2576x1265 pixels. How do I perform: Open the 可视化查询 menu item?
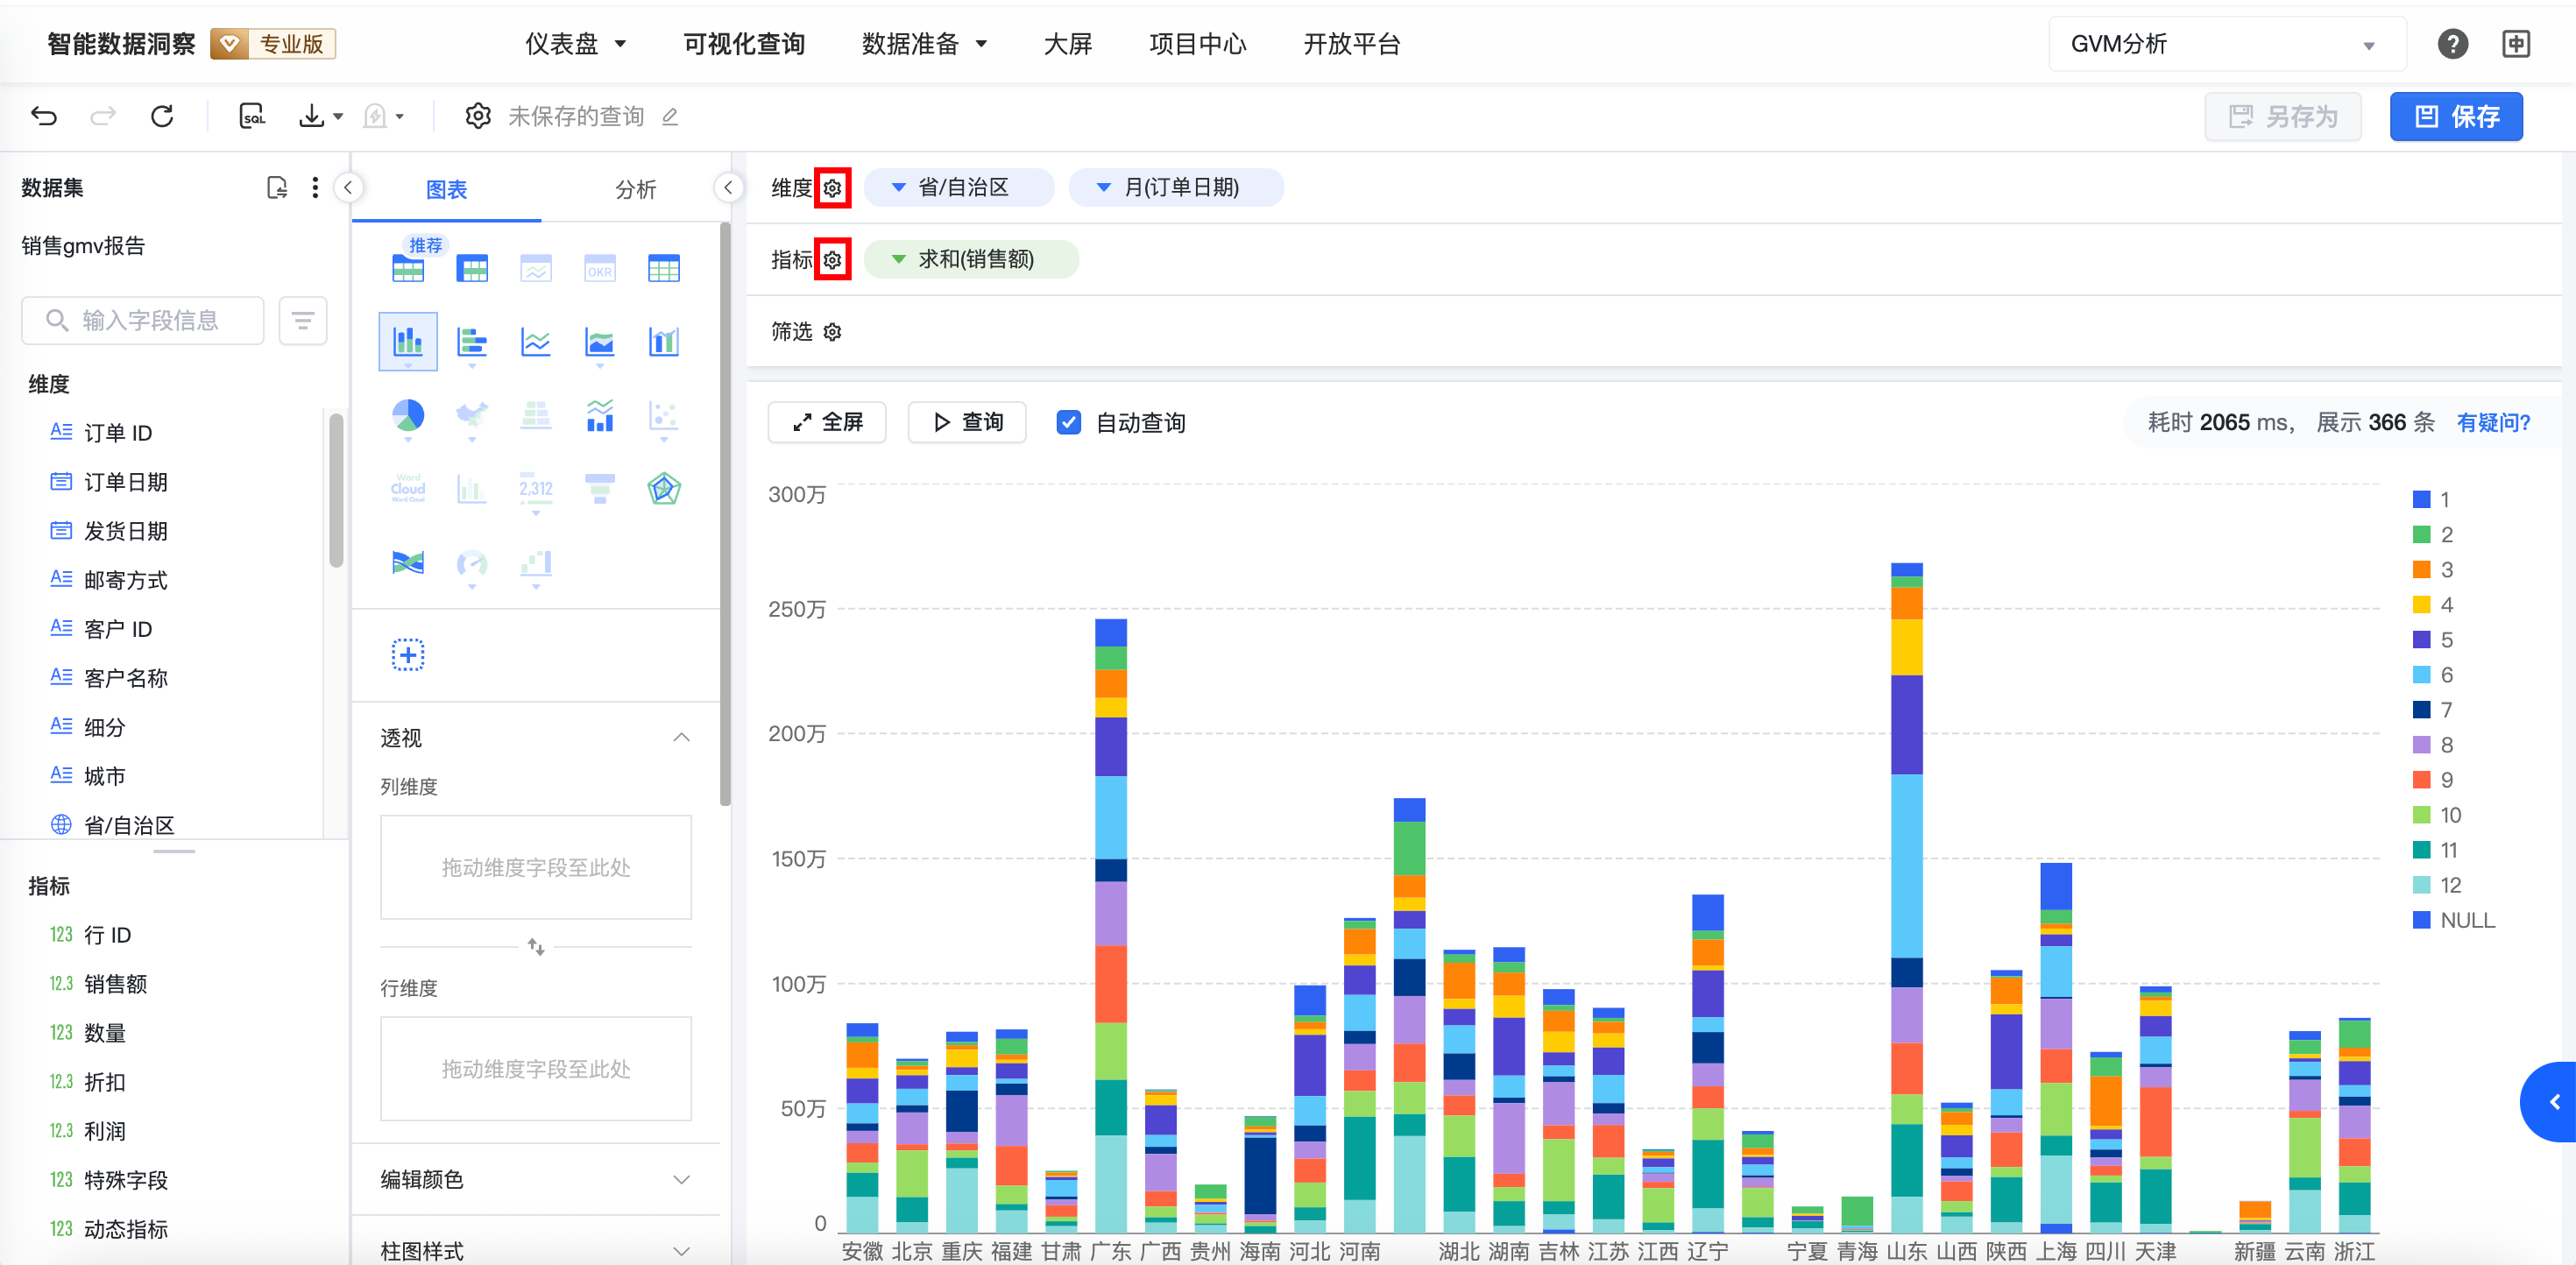(744, 44)
